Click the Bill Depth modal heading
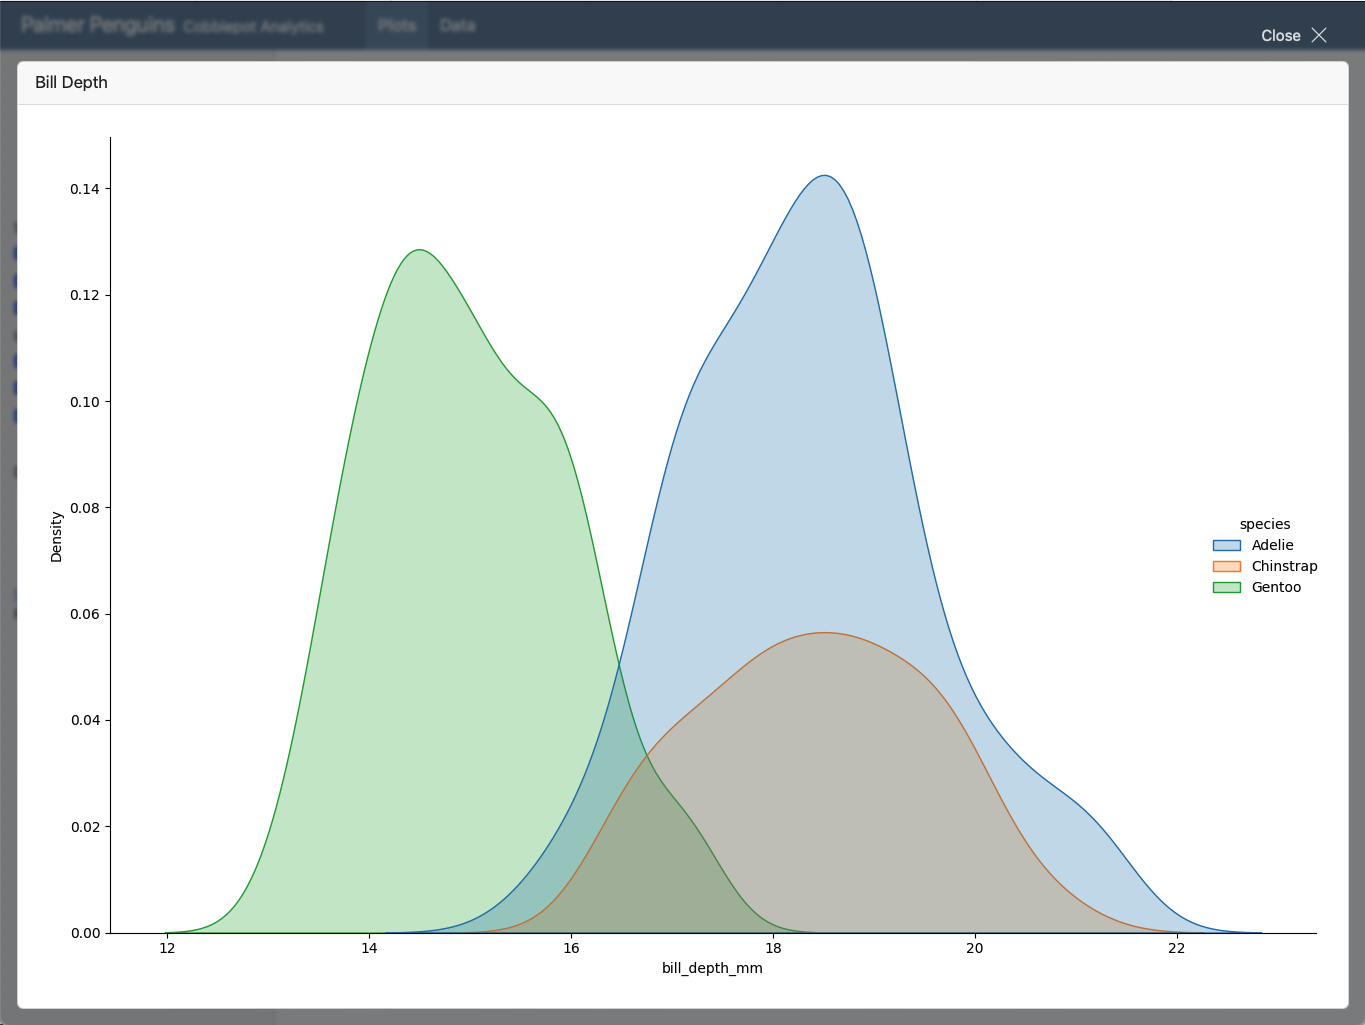1365x1025 pixels. click(x=71, y=82)
